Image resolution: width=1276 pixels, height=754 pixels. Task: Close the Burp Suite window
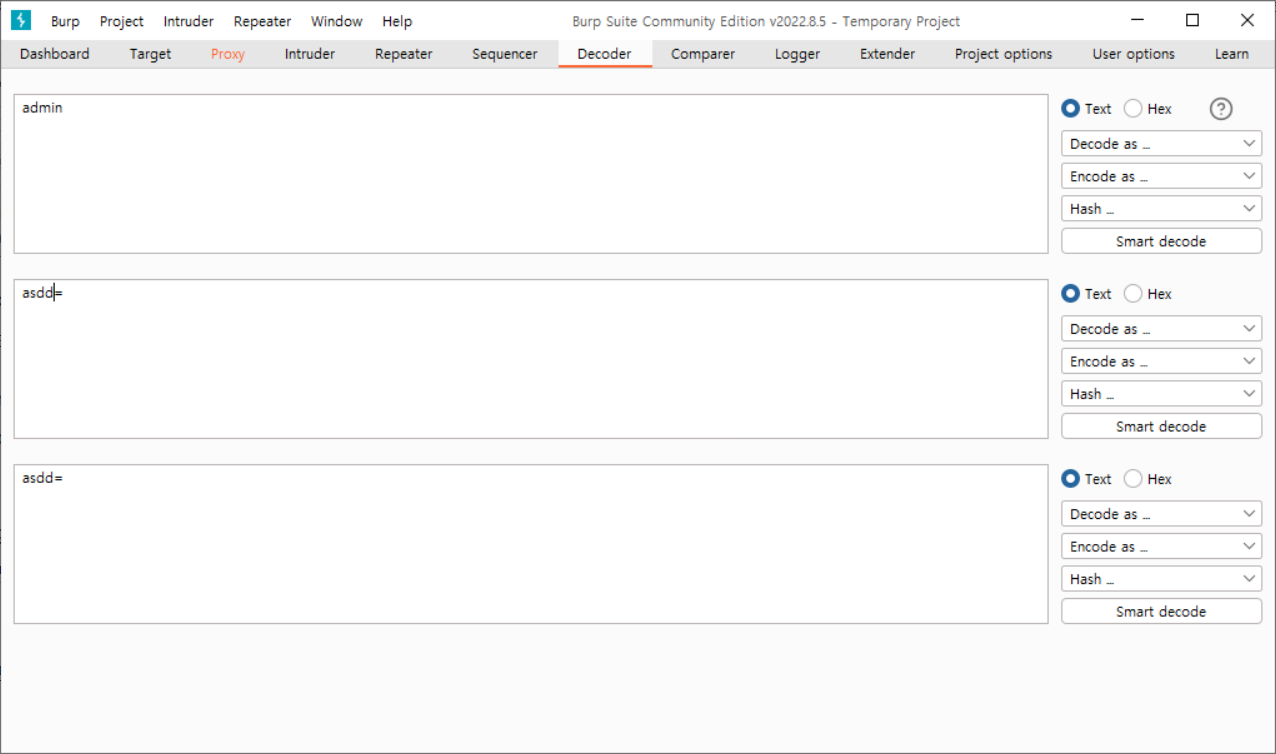1247,20
